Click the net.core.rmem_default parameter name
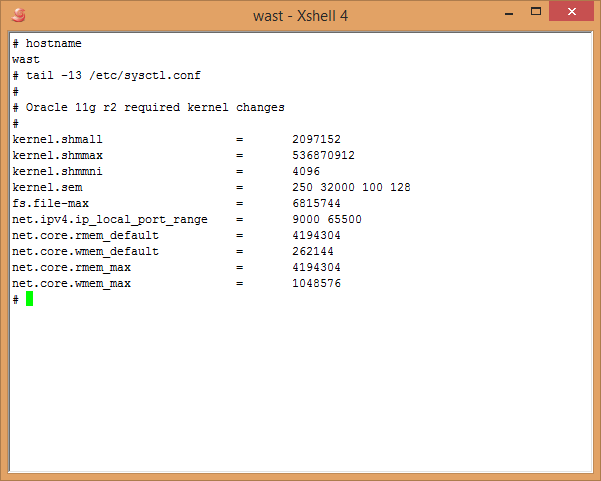This screenshot has width=601, height=481. pos(85,235)
